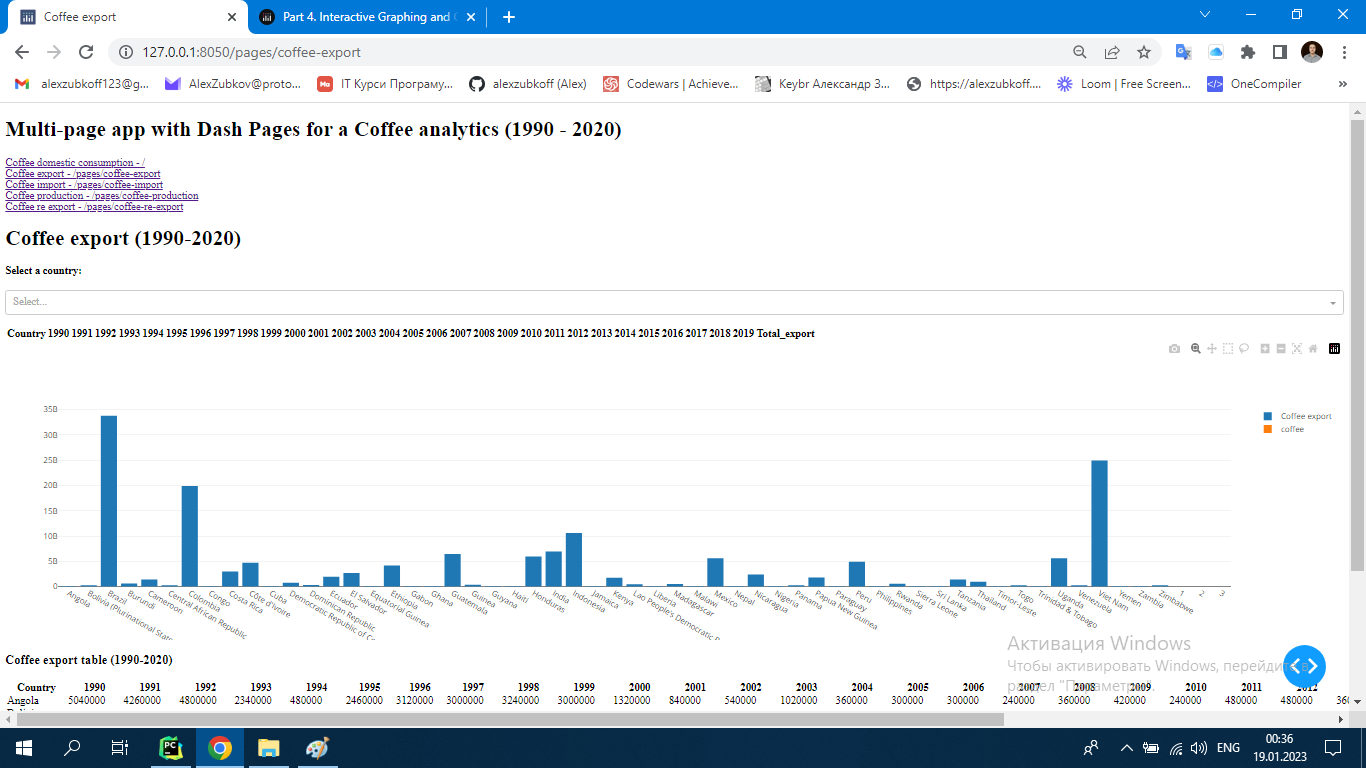The image size is (1366, 768).
Task: Open the Codewars bookmark
Action: pos(672,84)
